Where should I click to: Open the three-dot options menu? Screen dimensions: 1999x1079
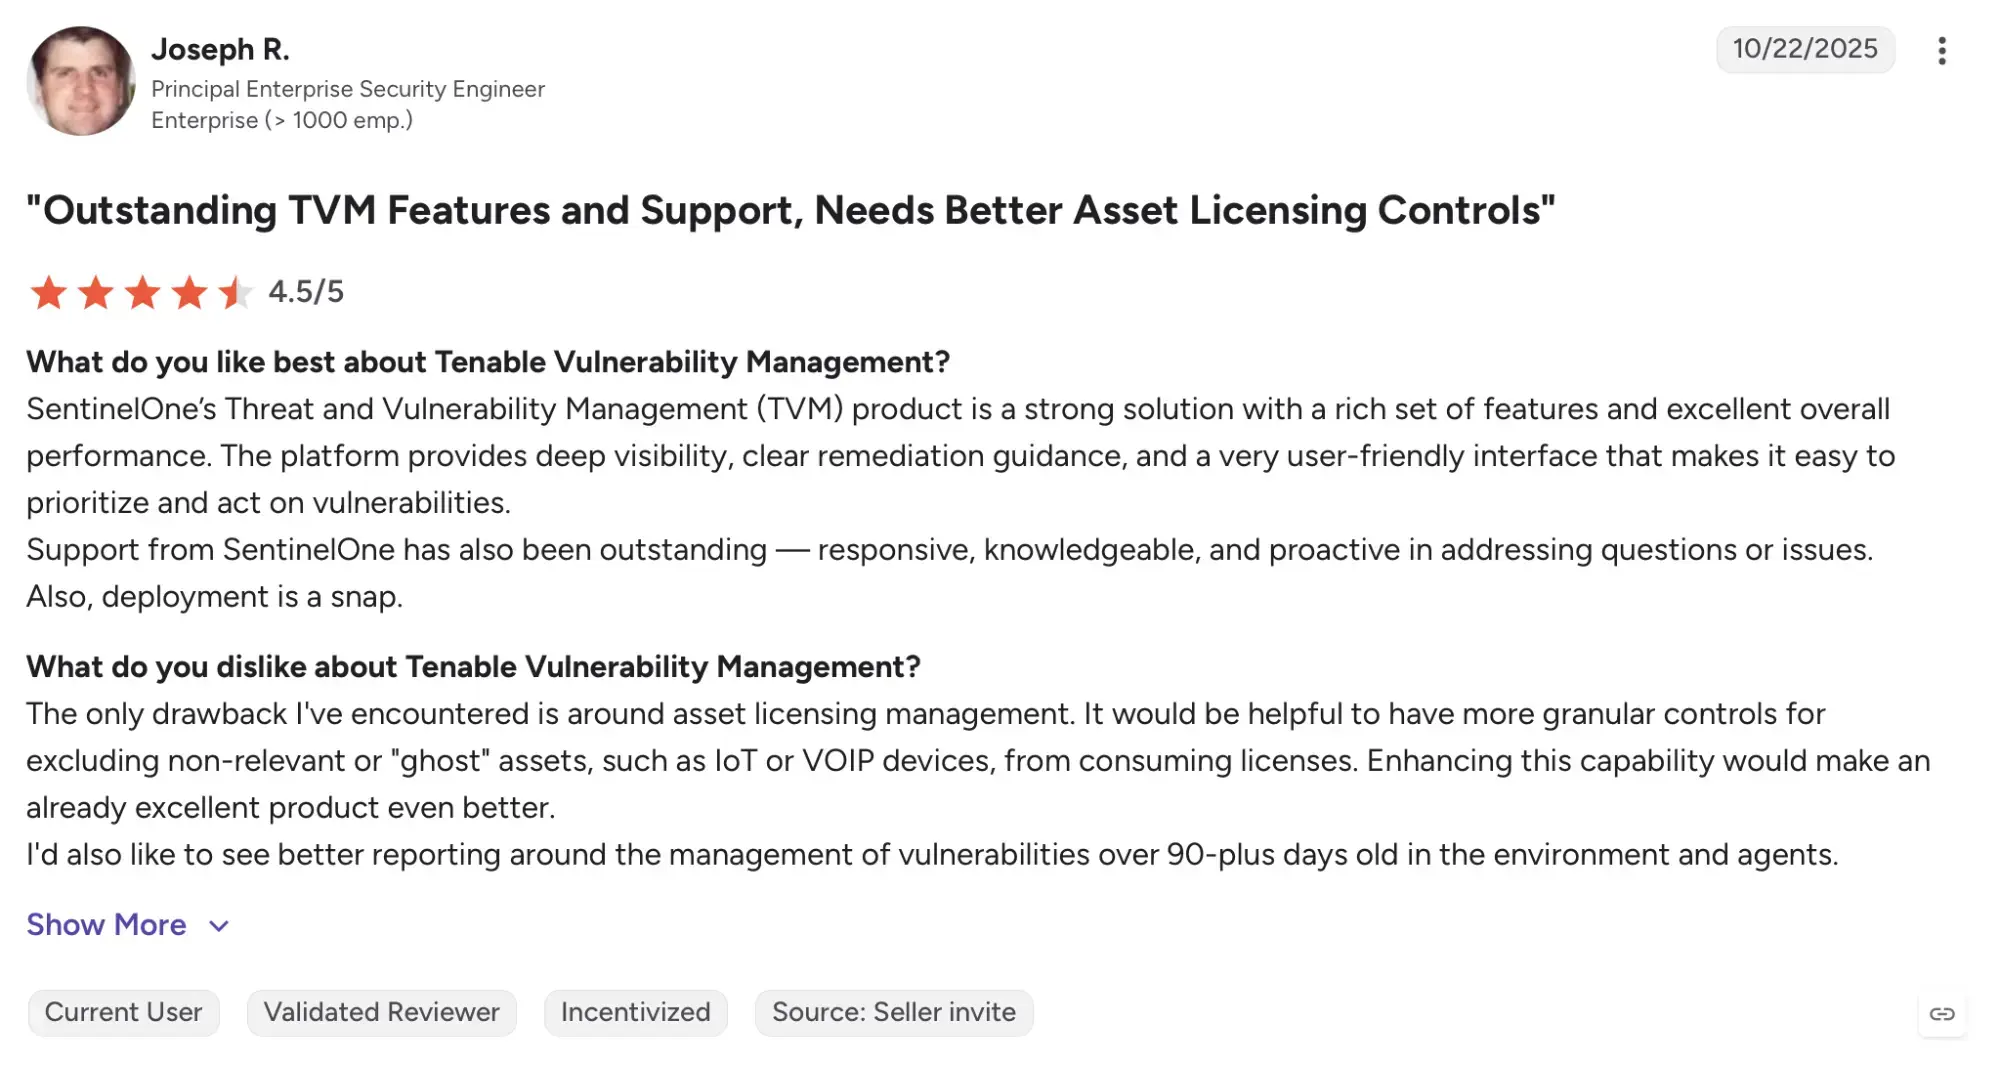point(1941,51)
